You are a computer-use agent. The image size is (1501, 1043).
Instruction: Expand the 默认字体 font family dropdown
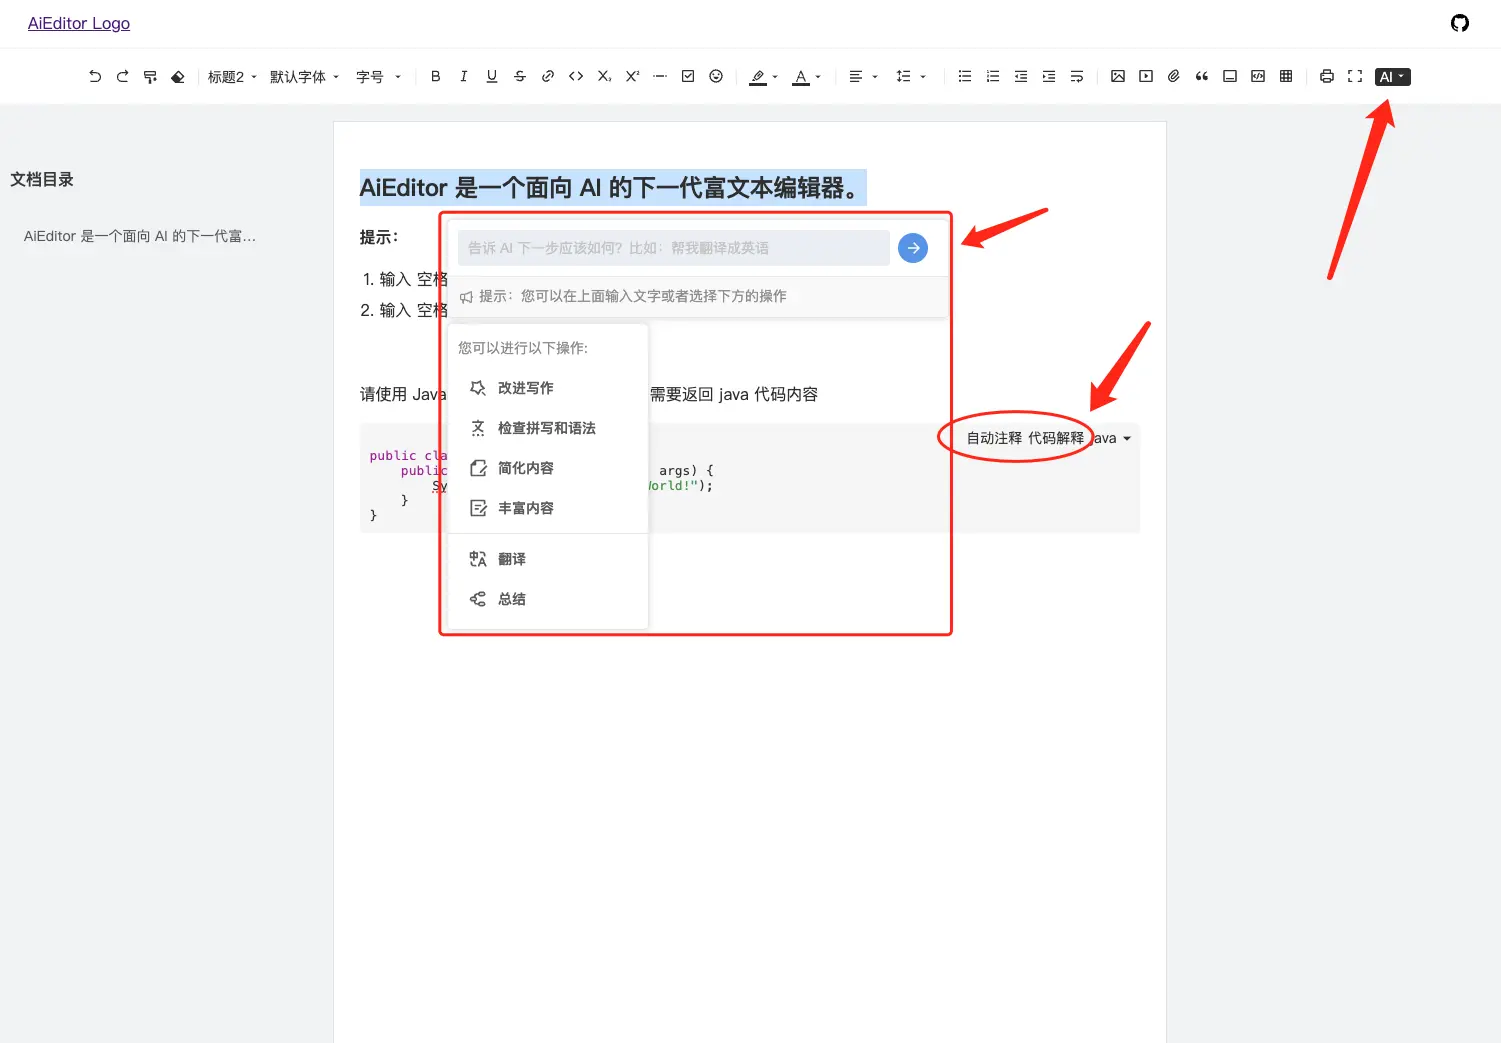click(304, 77)
